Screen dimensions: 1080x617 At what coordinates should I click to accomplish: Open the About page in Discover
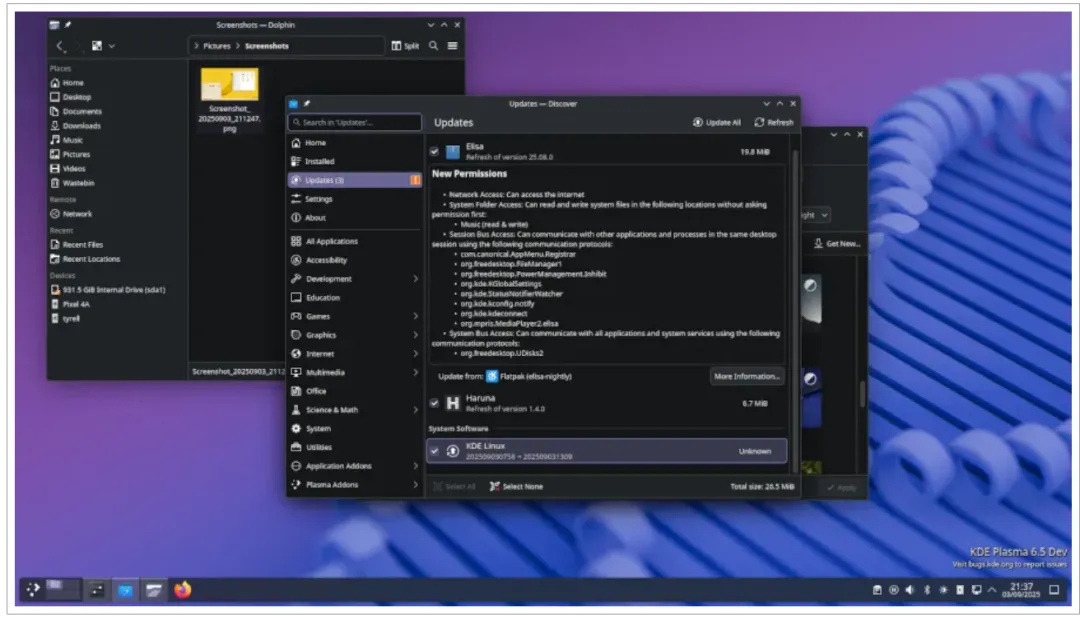coord(355,217)
